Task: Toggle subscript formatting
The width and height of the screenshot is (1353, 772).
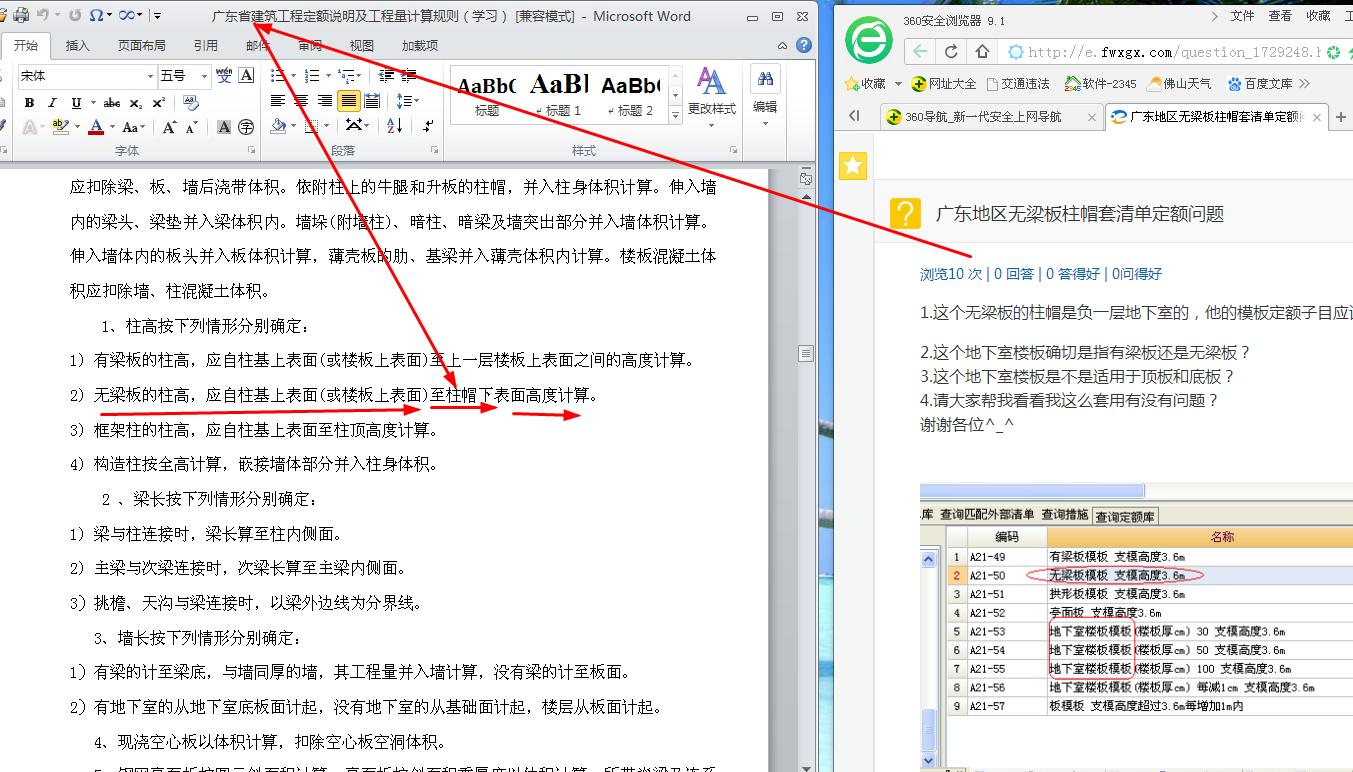Action: (x=135, y=103)
